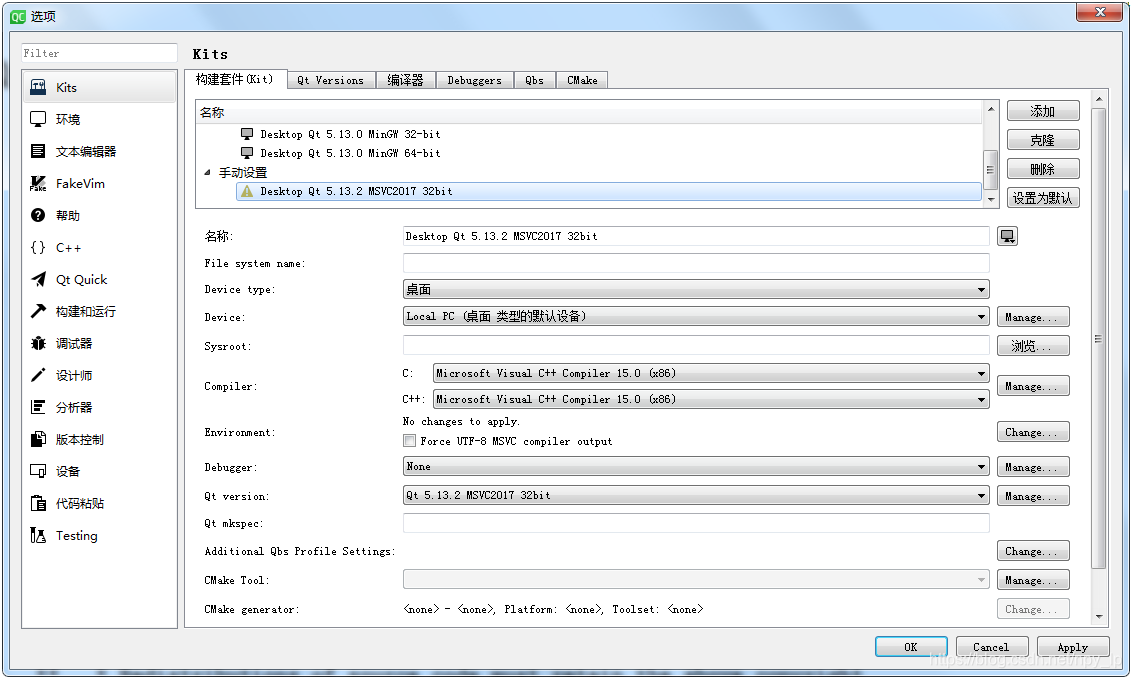1132x678 pixels.
Task: Click the kit icon button beside the name field
Action: tap(1007, 236)
